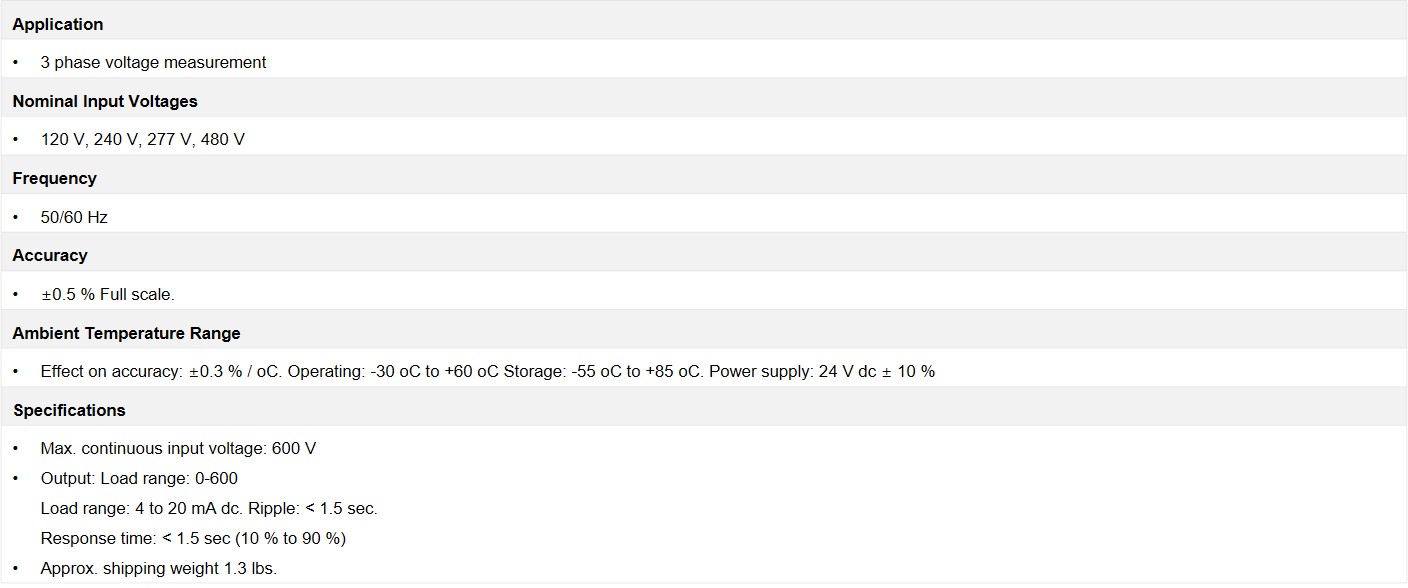Click the '50/60 Hz' value
This screenshot has height=588, width=1408.
point(74,217)
